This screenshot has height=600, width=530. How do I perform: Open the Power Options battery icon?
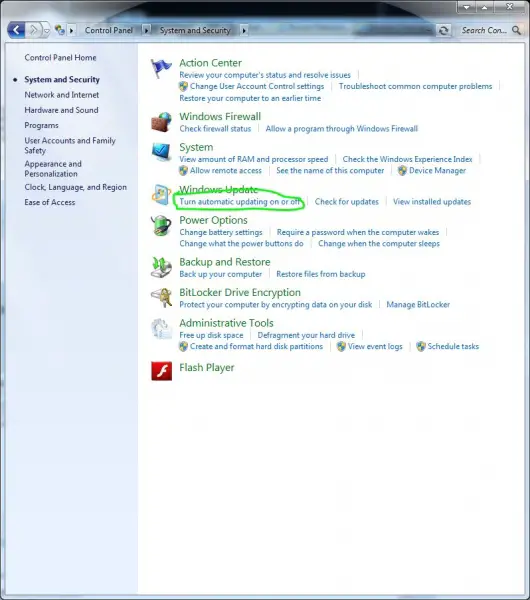point(161,226)
